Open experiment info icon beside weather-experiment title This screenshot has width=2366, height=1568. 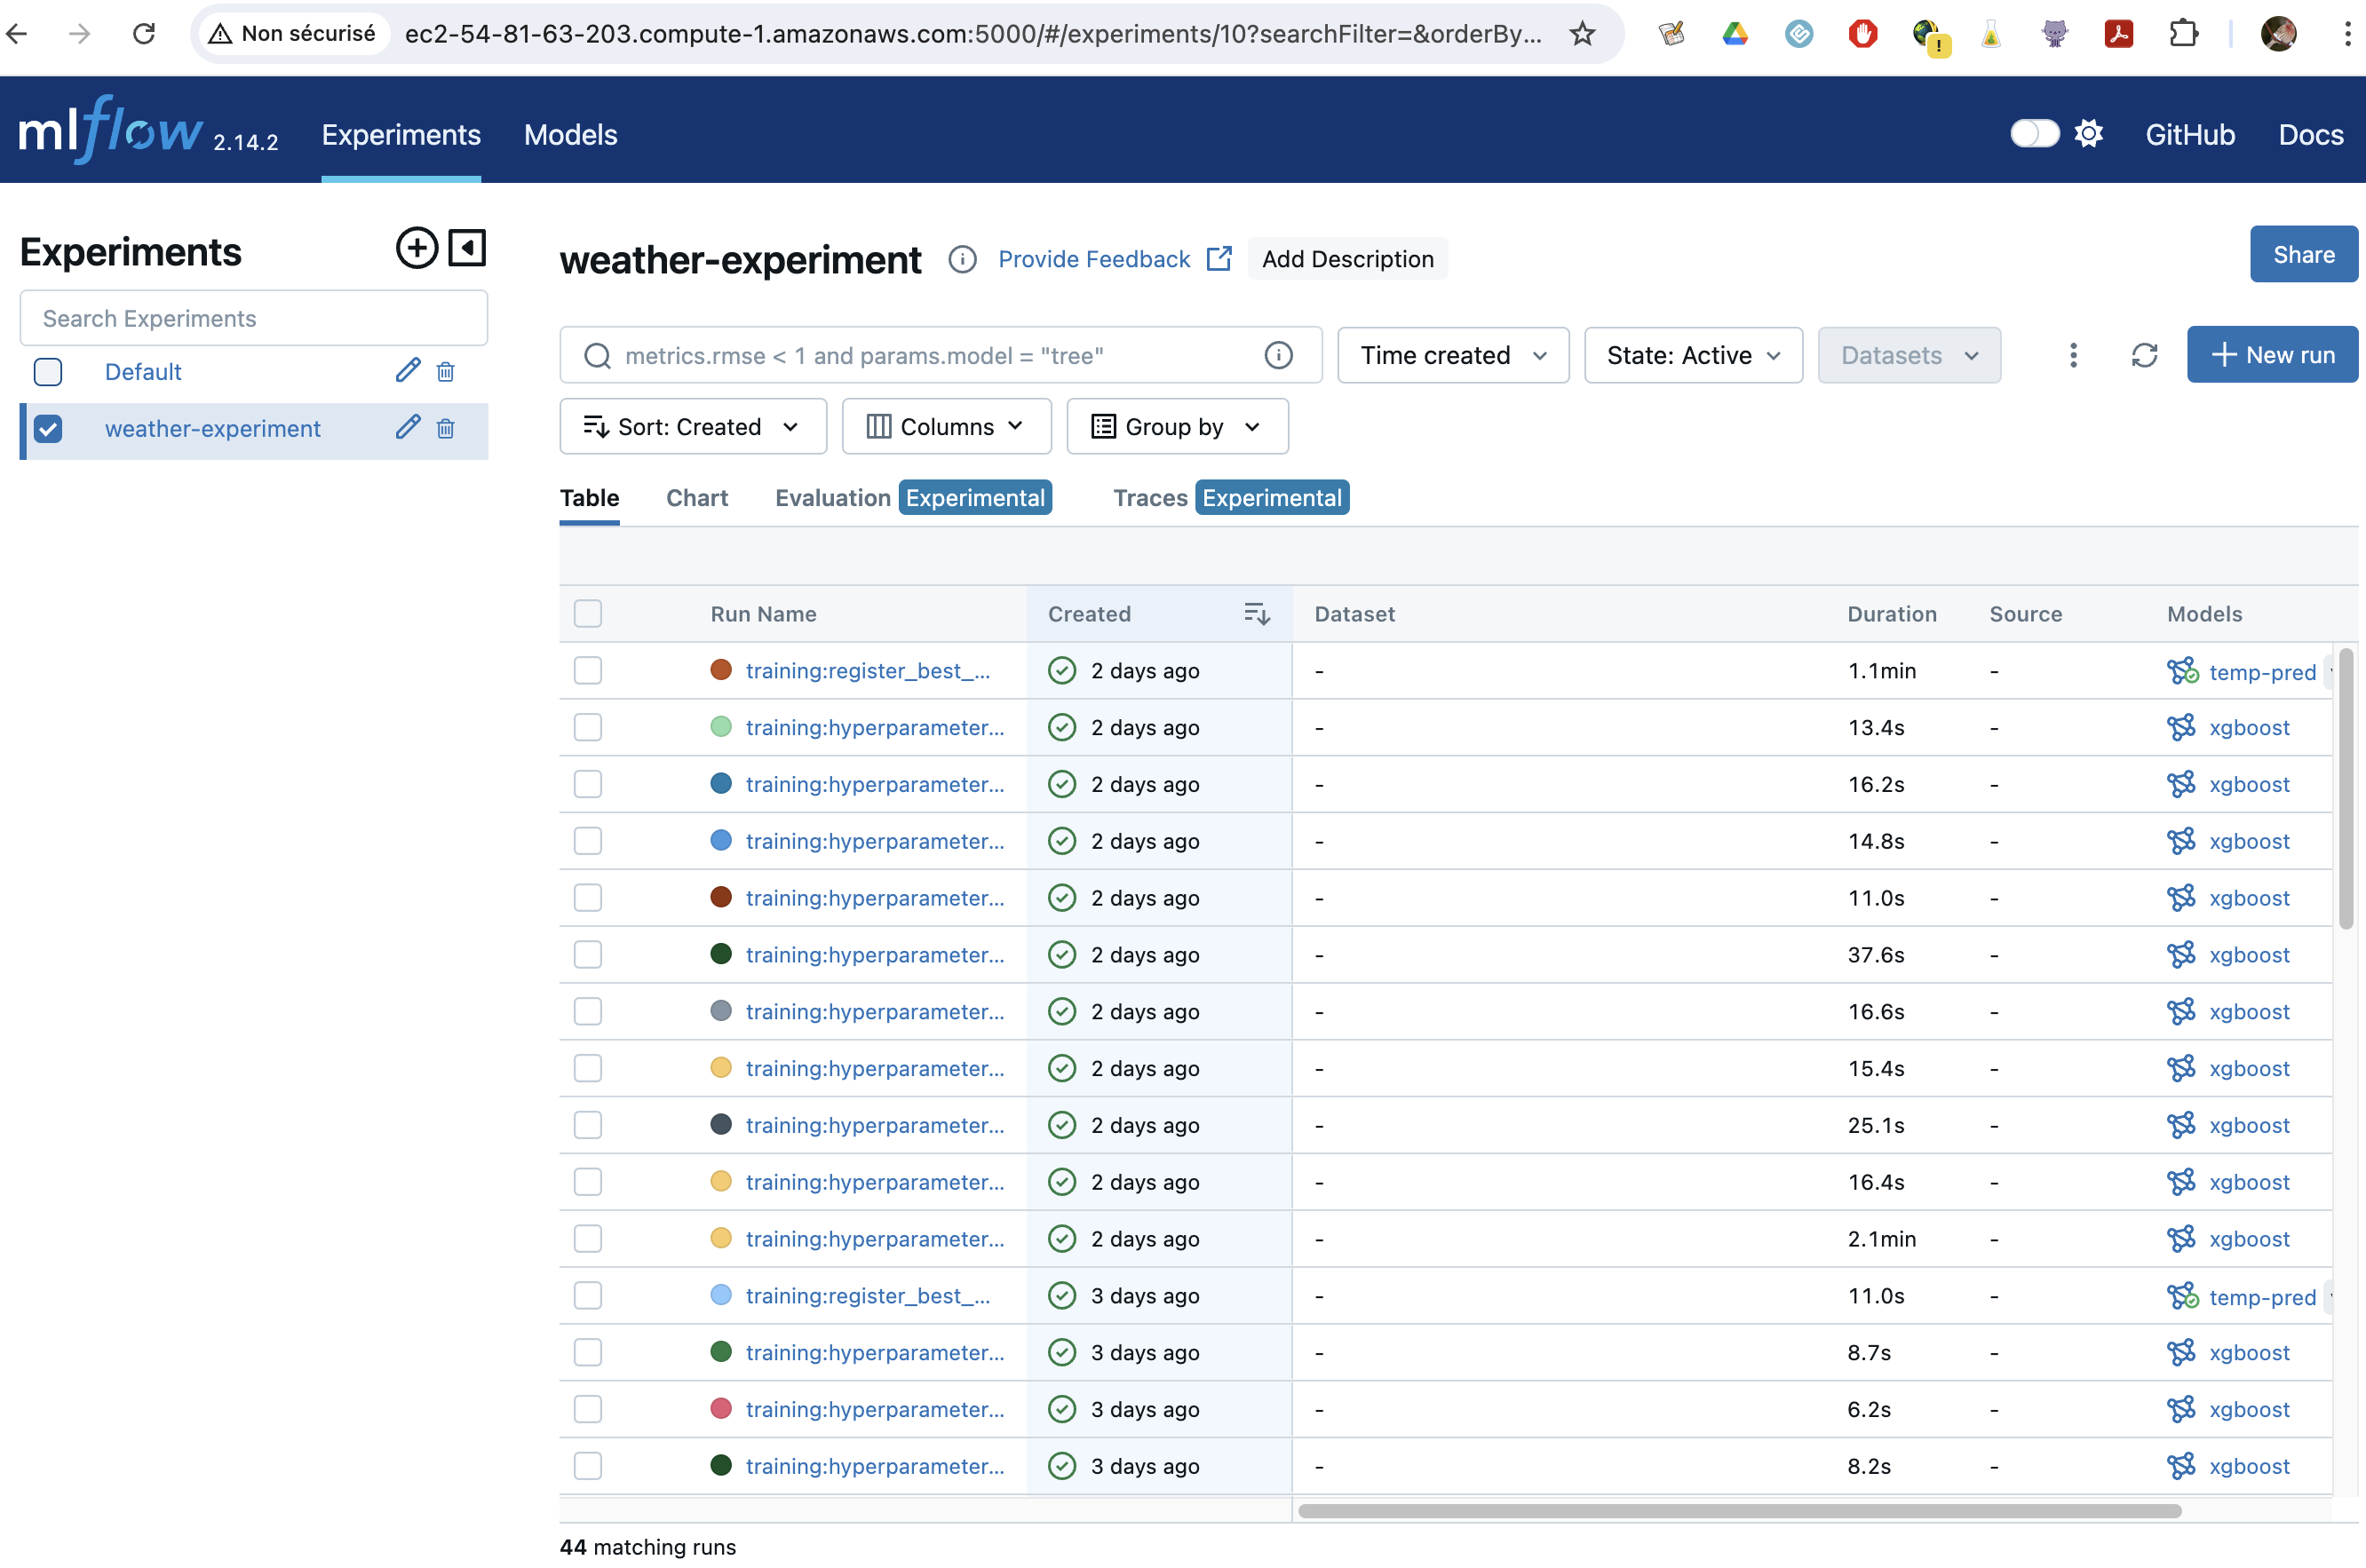coord(962,259)
